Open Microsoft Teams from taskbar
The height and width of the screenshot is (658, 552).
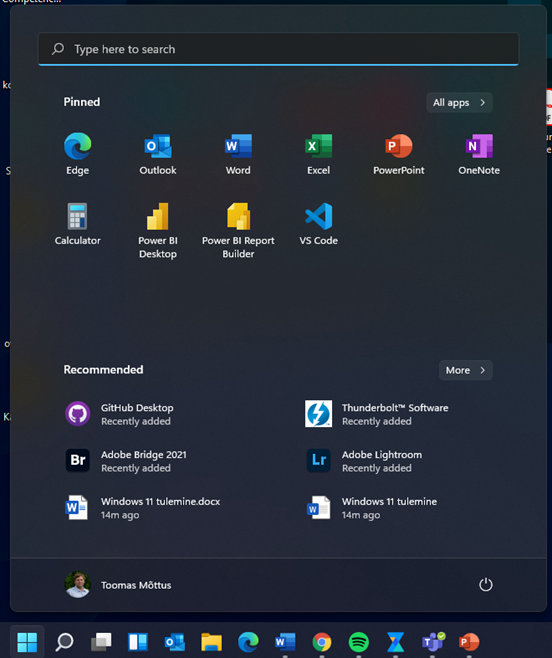[x=433, y=642]
